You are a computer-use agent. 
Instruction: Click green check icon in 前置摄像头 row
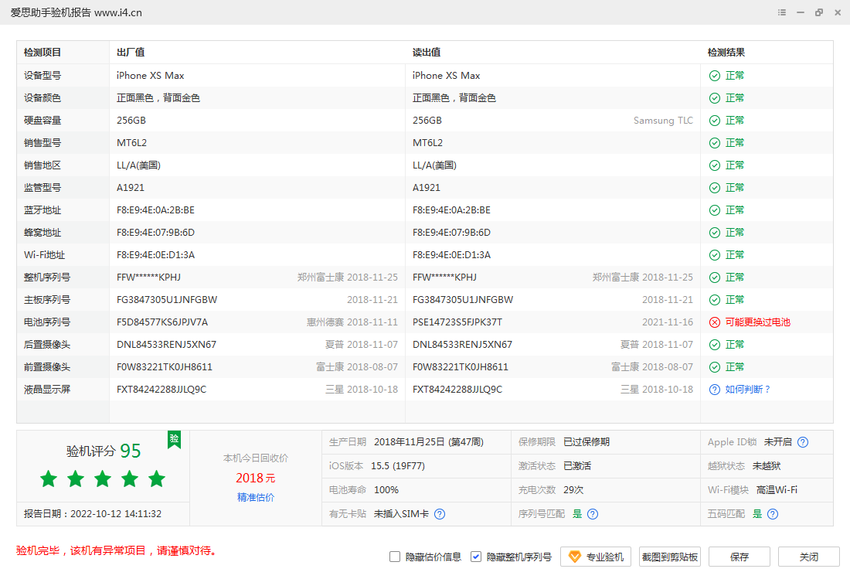pos(714,367)
